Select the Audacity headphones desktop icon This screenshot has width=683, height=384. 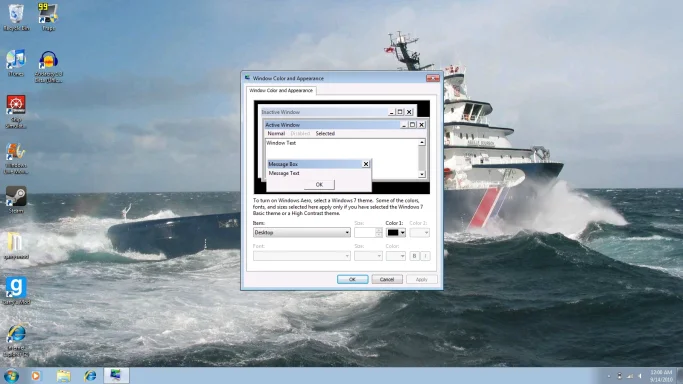(48, 66)
